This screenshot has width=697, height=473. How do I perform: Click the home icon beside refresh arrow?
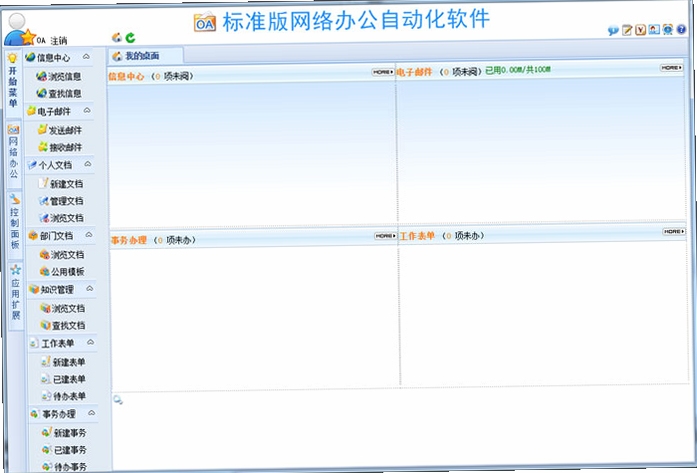click(x=117, y=37)
